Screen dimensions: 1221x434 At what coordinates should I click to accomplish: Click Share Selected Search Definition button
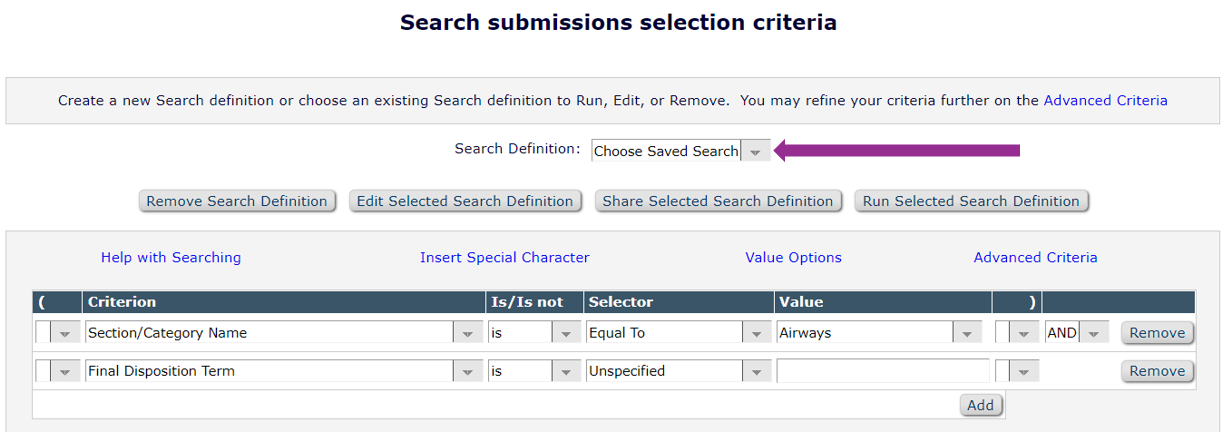[x=718, y=201]
